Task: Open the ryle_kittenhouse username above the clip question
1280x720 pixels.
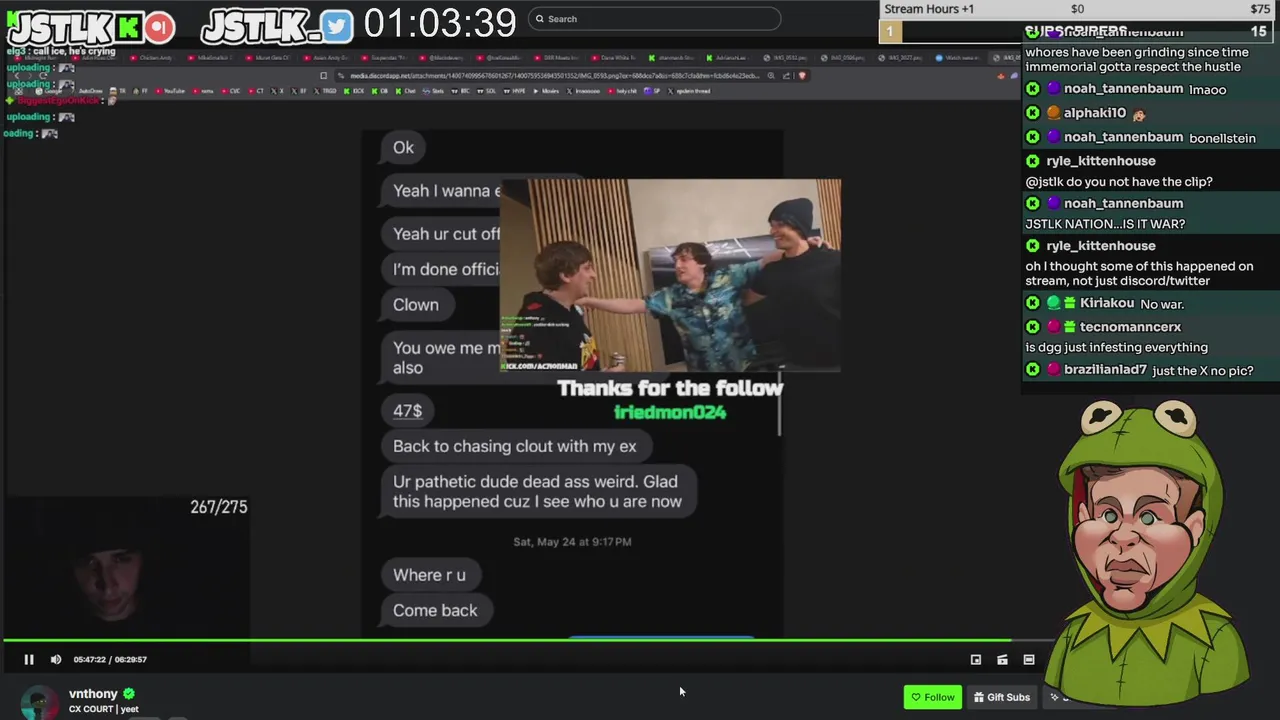Action: coord(1100,161)
